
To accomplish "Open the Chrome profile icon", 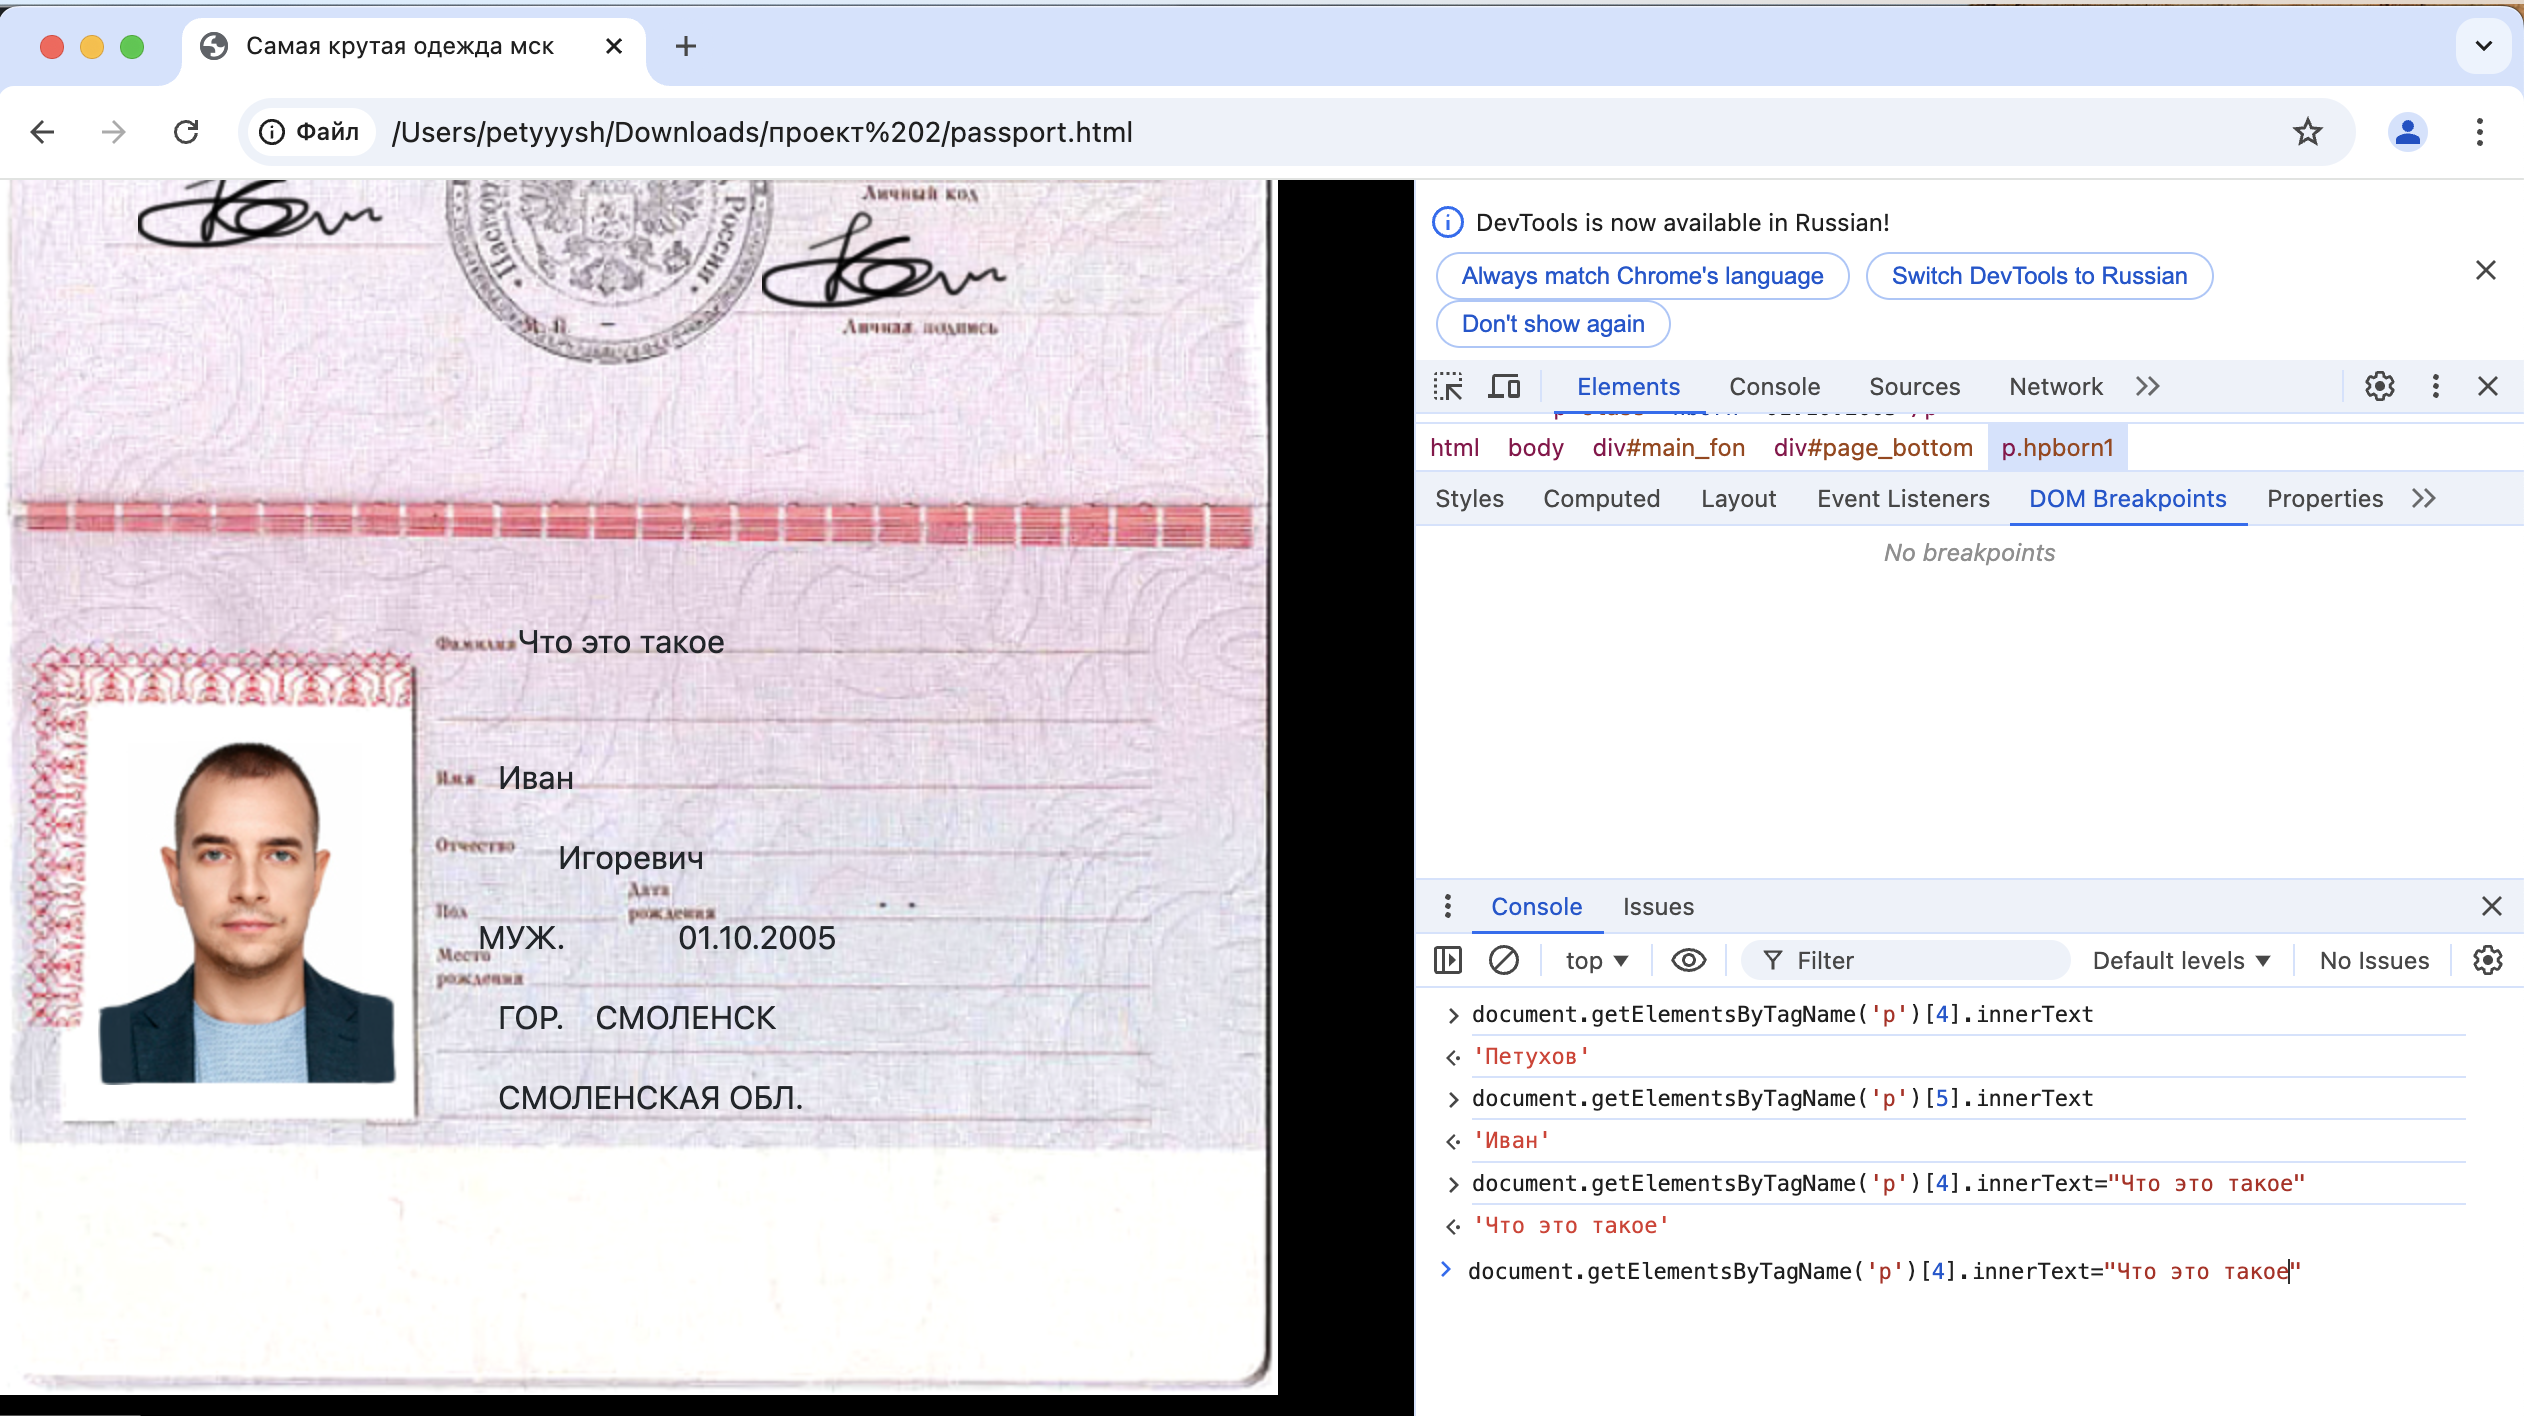I will click(x=2407, y=132).
